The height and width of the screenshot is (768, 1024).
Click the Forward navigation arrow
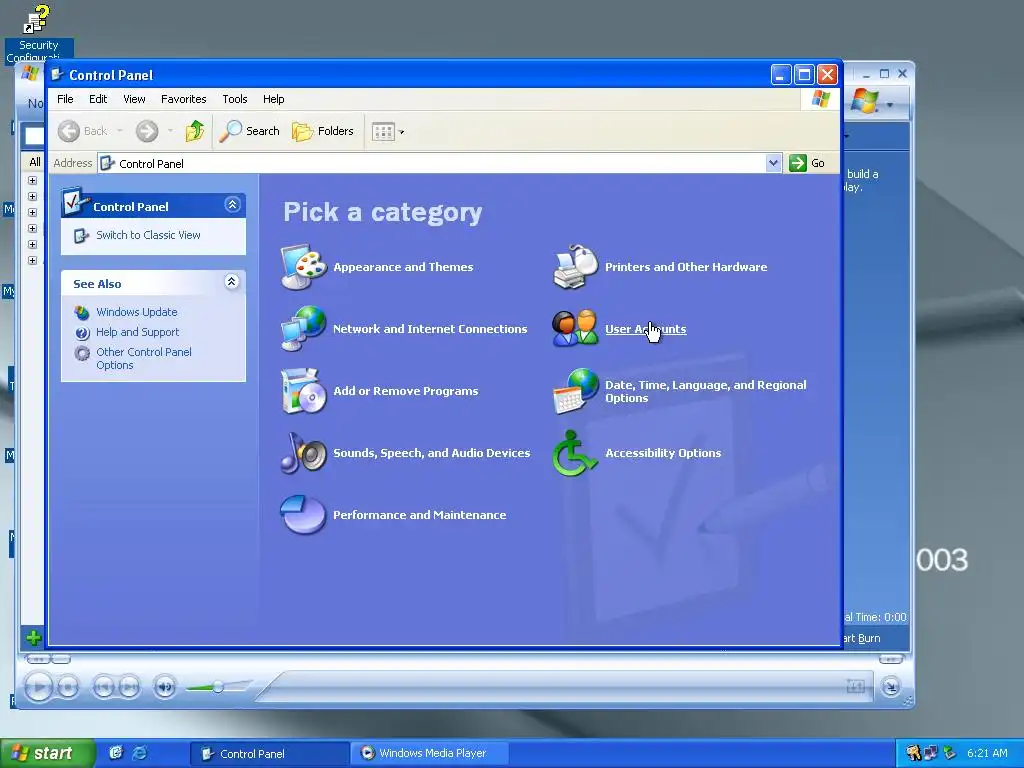[147, 131]
